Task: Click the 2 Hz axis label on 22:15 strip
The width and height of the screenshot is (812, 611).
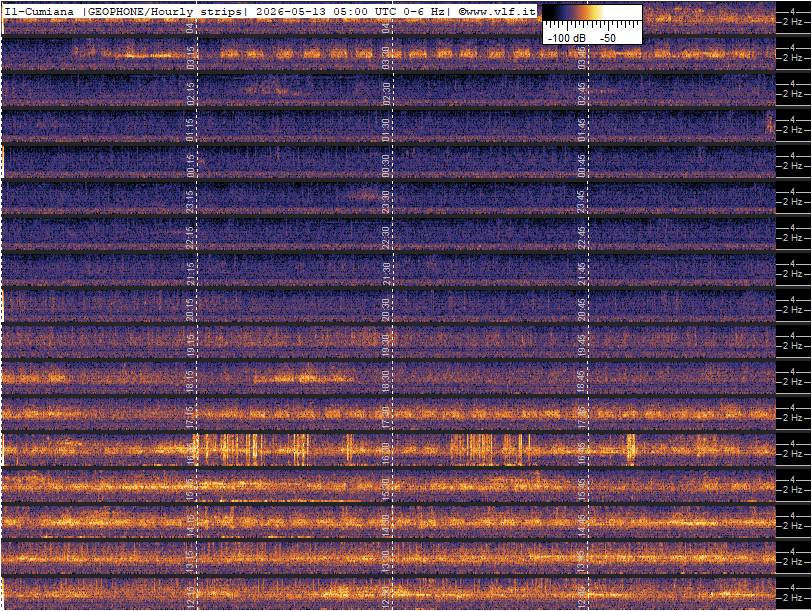Action: click(793, 238)
